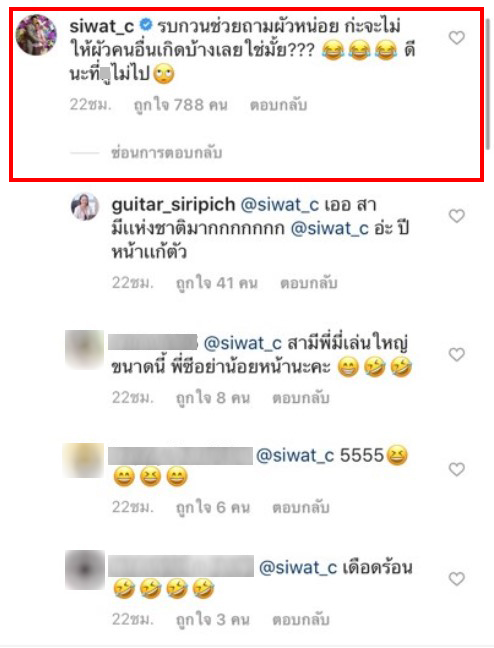Open siwat_c's profile picture

(36, 35)
